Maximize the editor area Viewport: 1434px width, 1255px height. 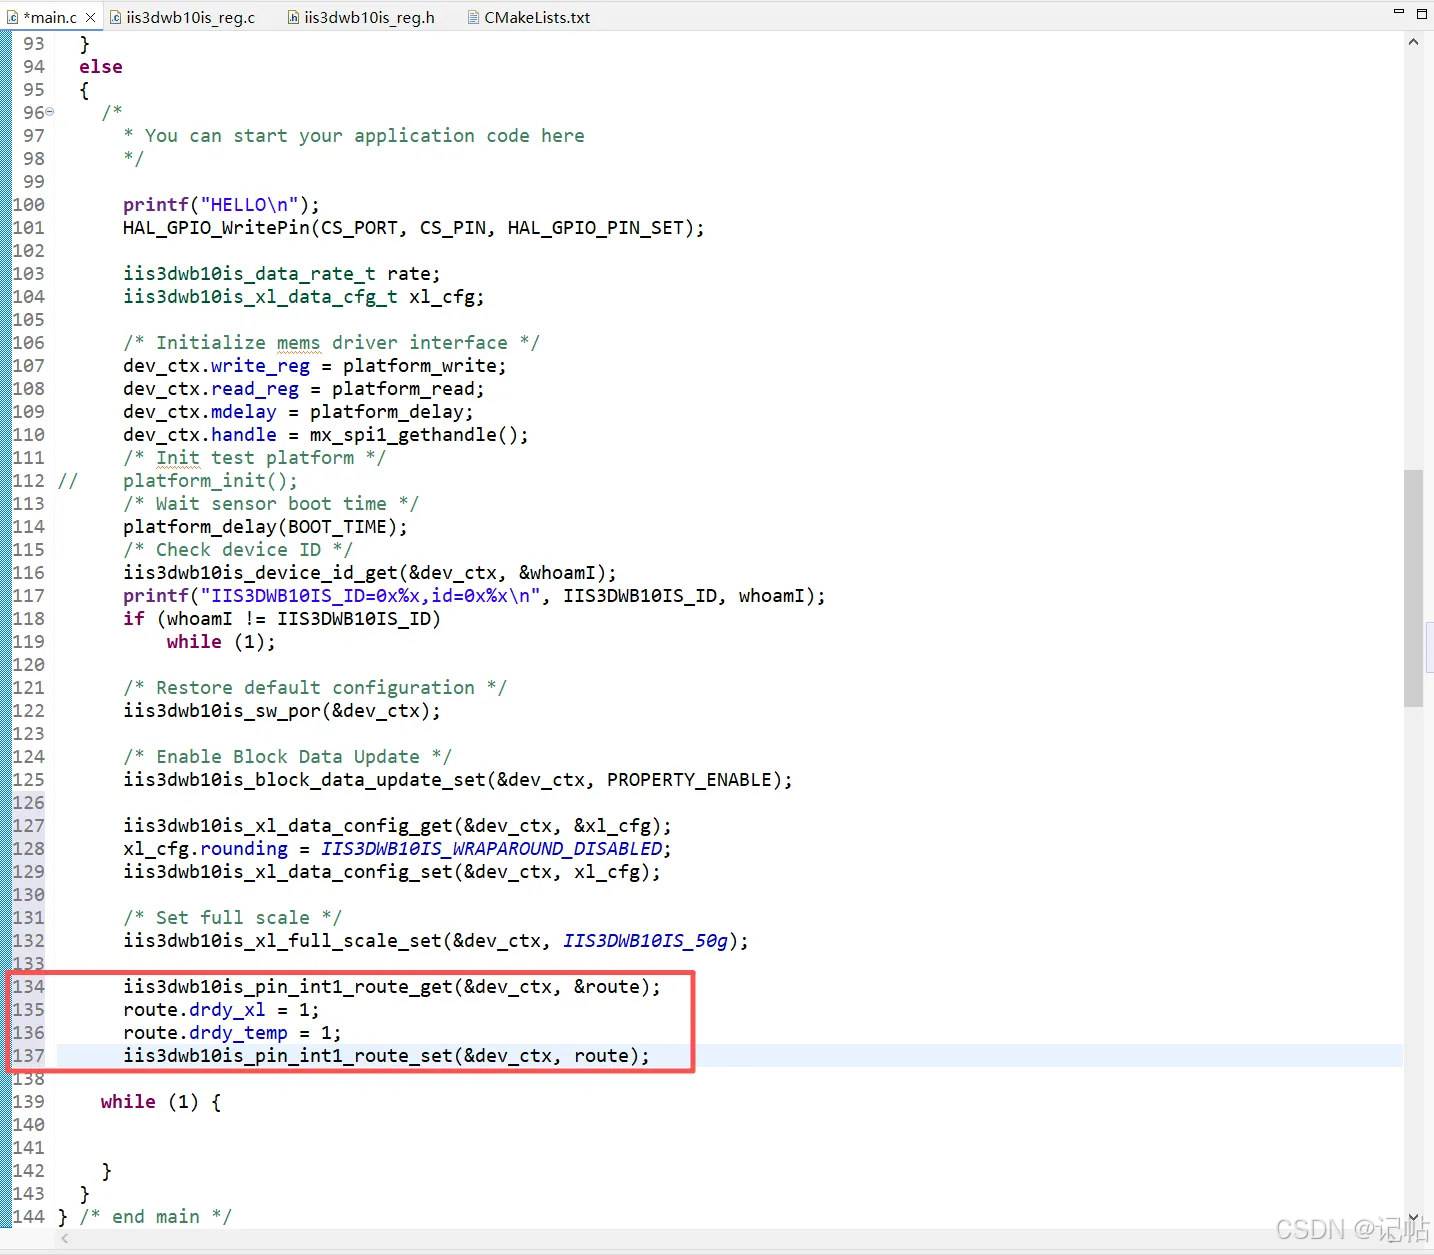point(1422,13)
